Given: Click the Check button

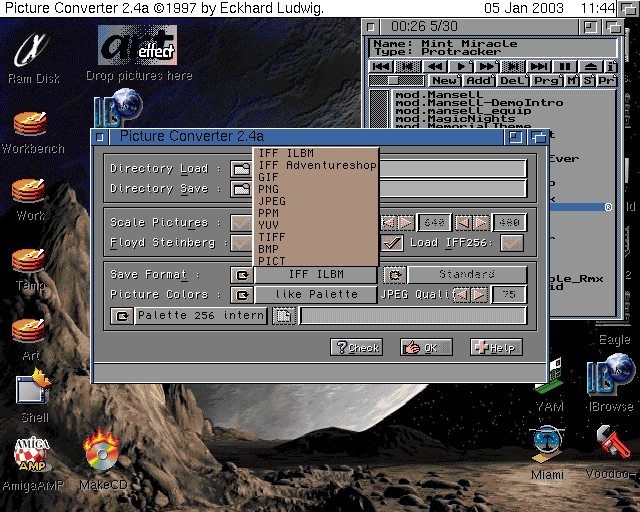Looking at the screenshot, I should pyautogui.click(x=356, y=347).
